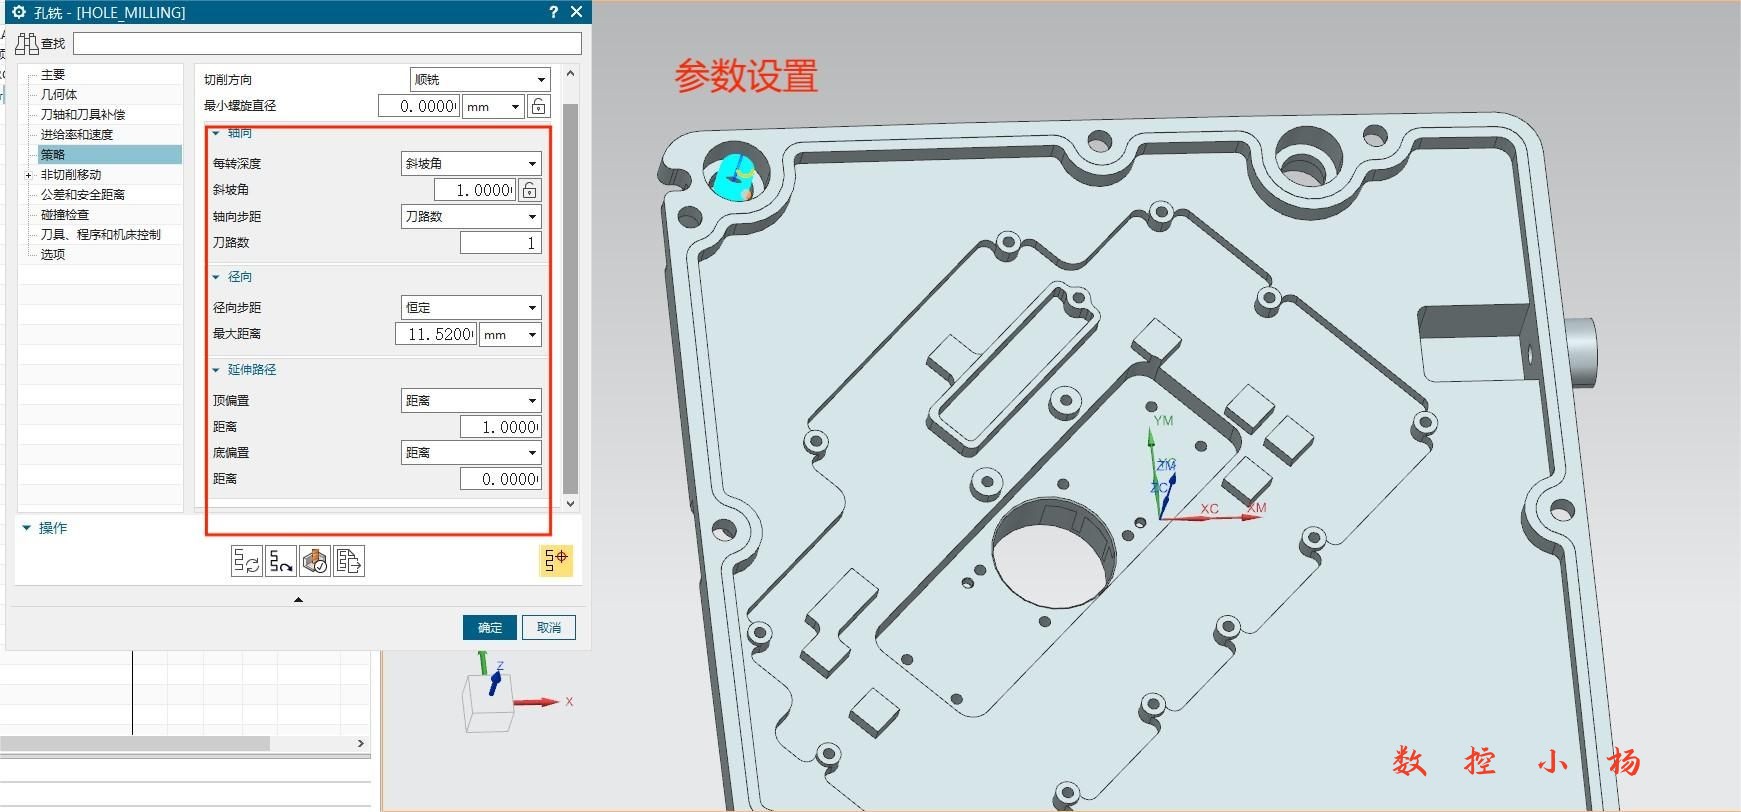Click the help question mark icon
This screenshot has width=1741, height=812.
click(554, 12)
